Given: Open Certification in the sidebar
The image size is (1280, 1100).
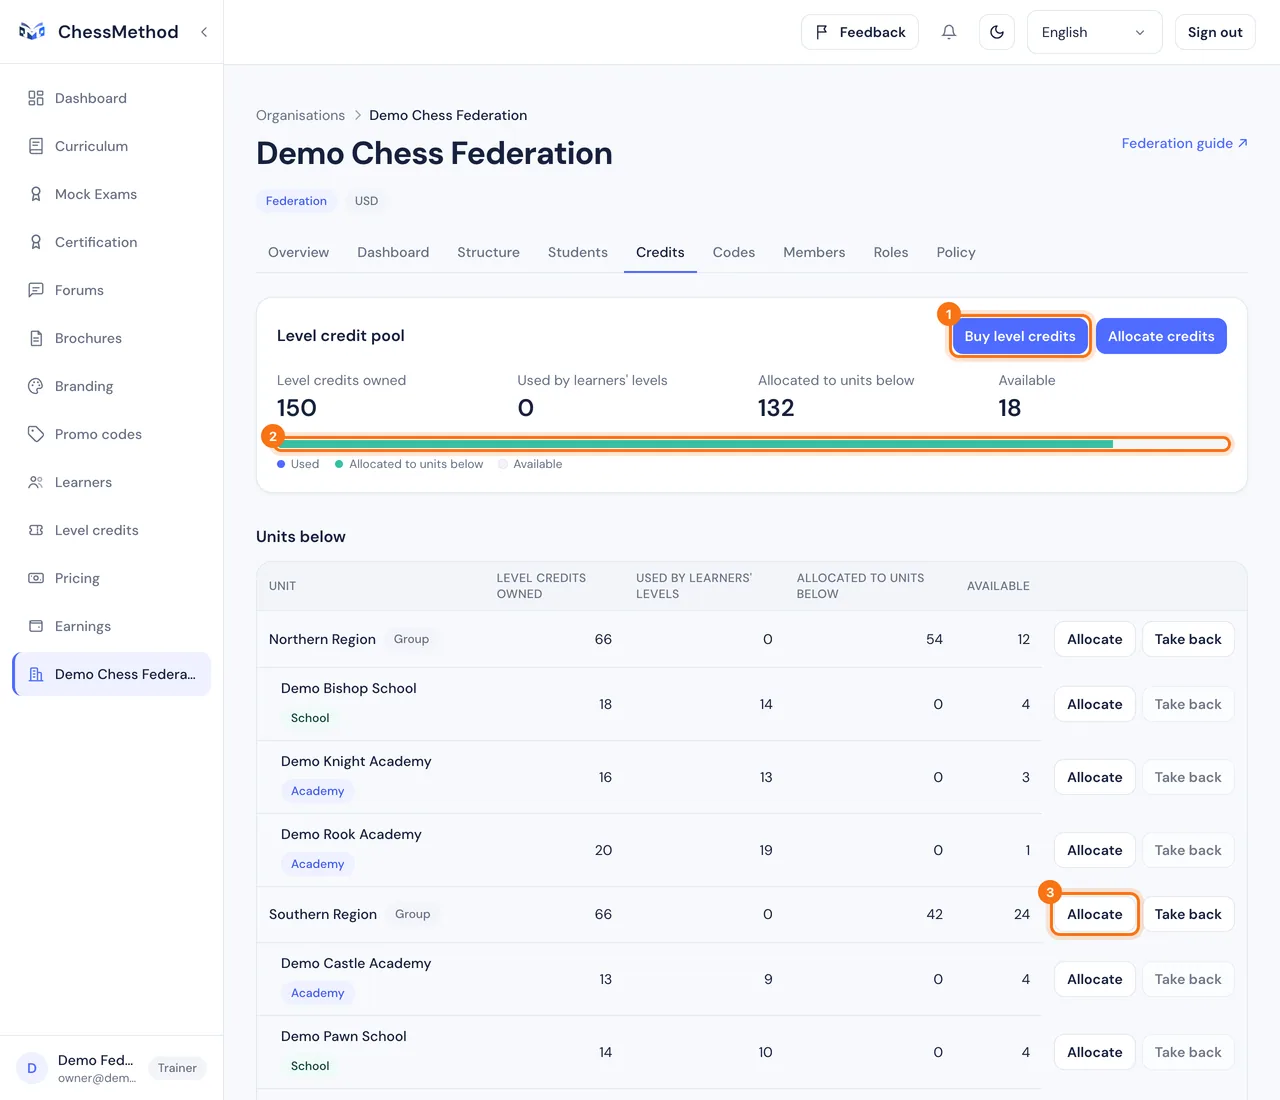Looking at the screenshot, I should click(x=111, y=242).
